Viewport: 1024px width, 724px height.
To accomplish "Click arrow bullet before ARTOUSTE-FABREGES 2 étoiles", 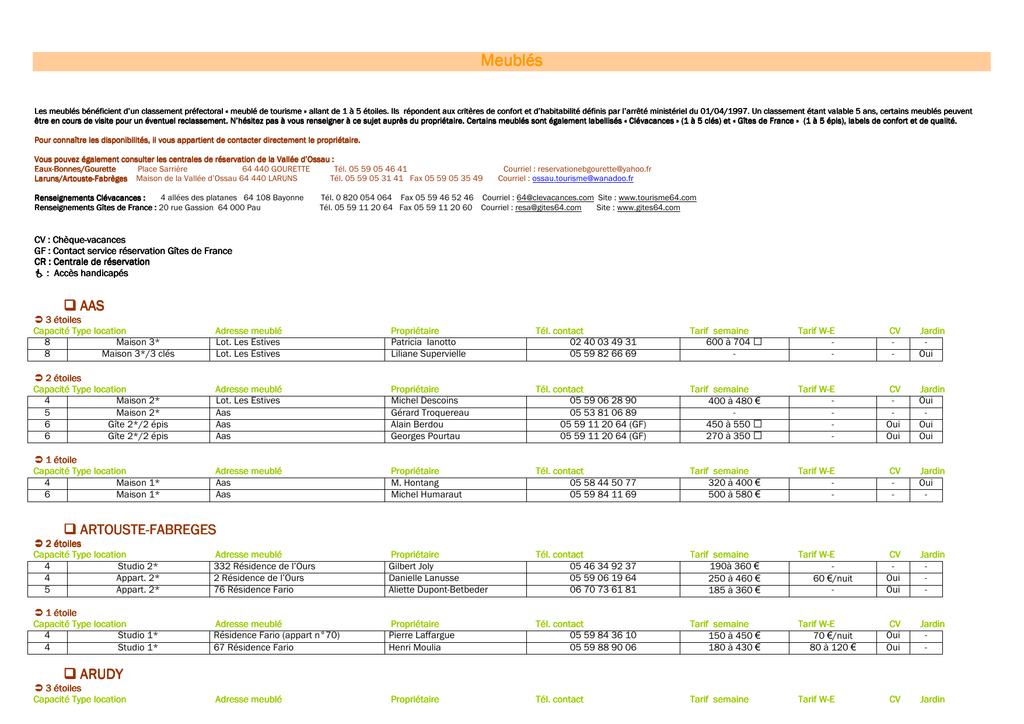I will [x=39, y=543].
